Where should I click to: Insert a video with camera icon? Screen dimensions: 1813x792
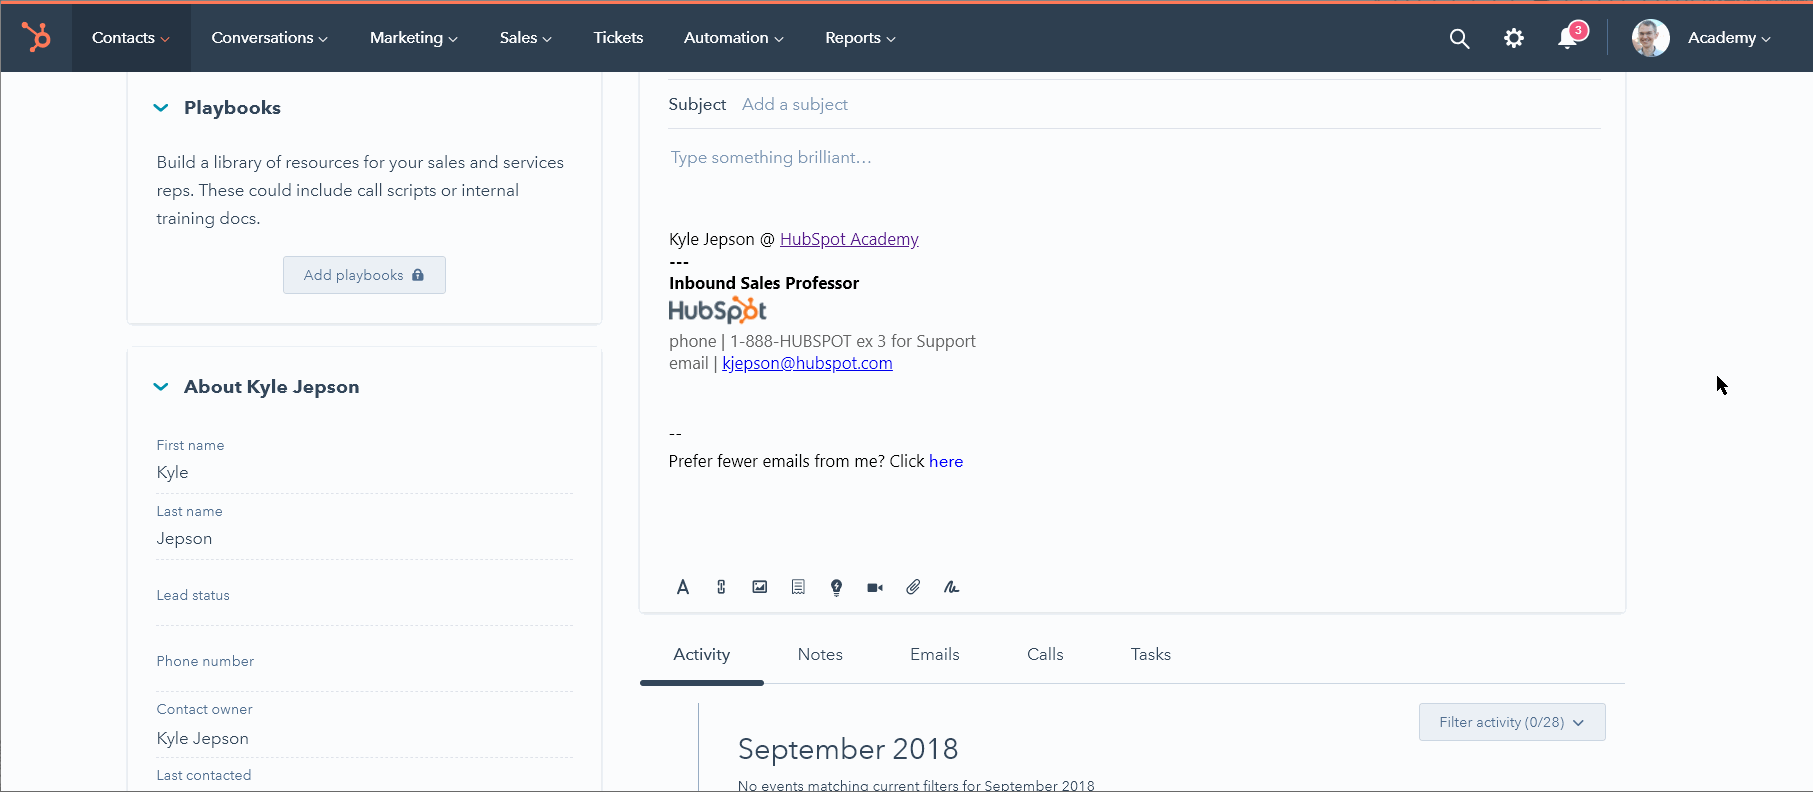click(x=875, y=587)
